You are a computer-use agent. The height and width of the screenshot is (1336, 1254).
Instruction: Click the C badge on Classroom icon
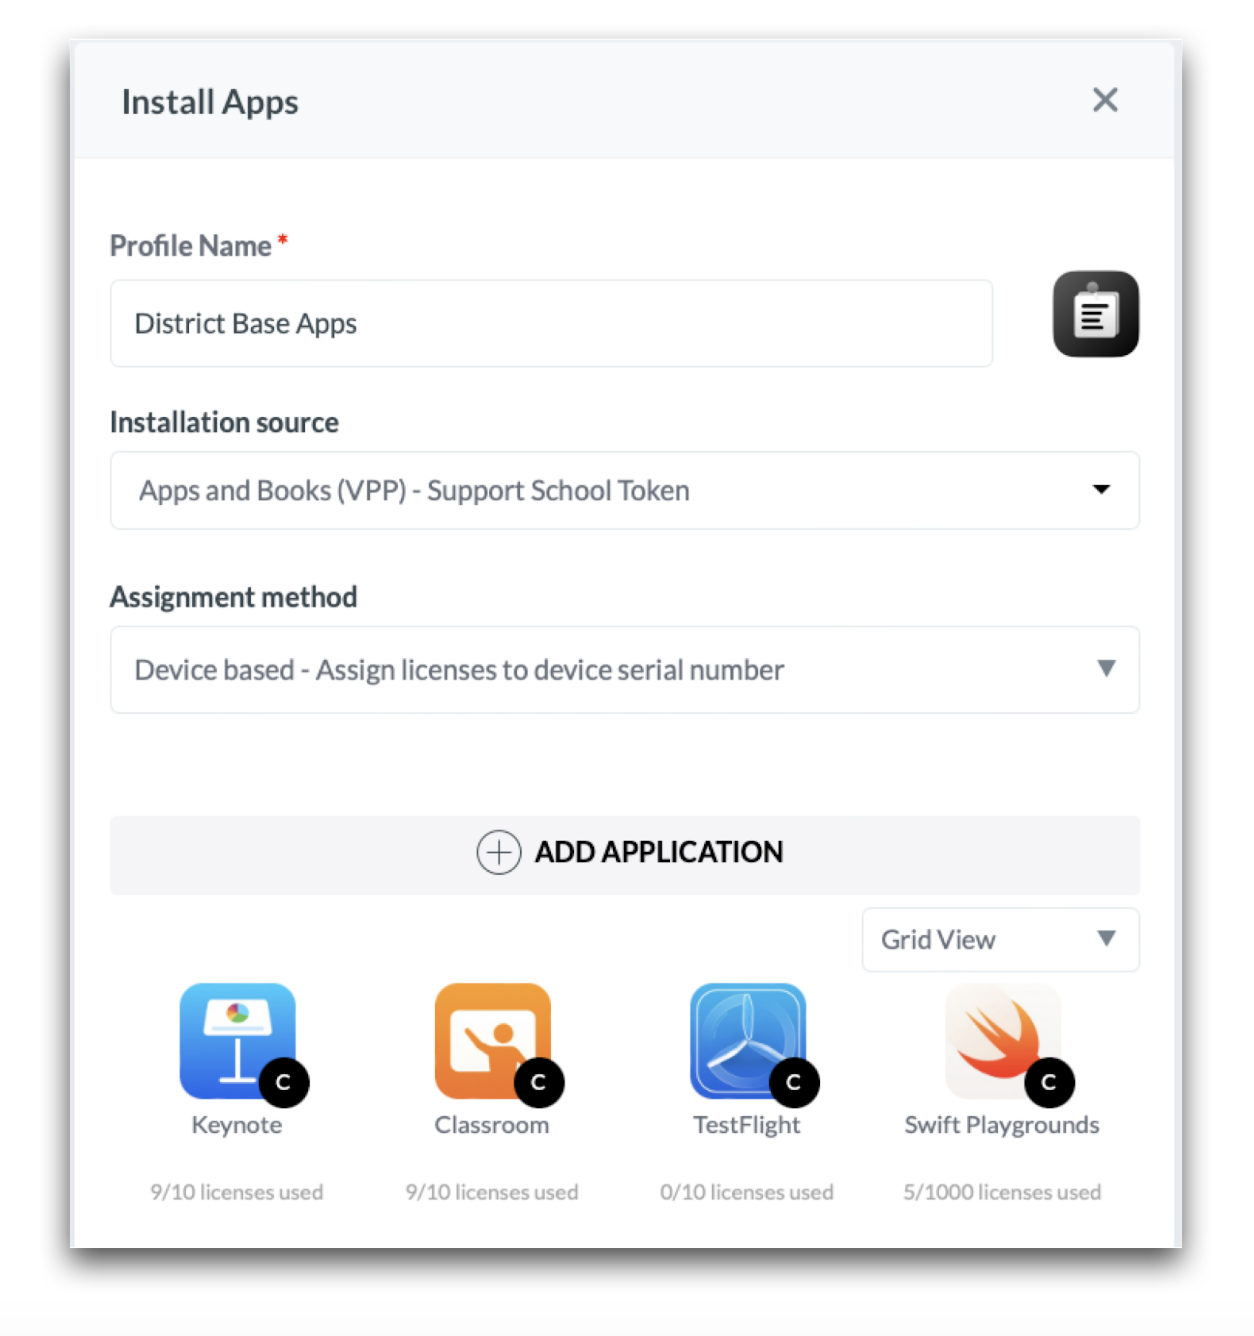pos(539,1082)
